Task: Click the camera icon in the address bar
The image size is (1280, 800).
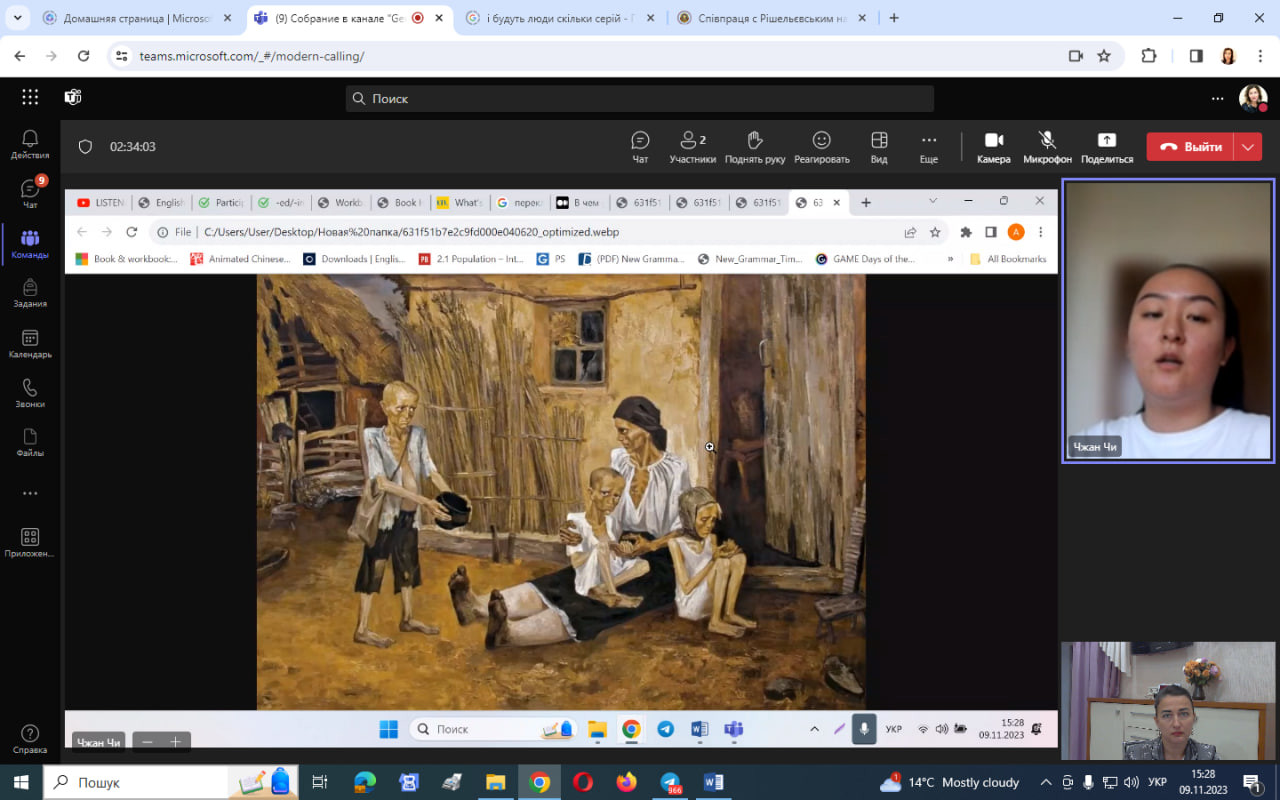Action: 1076,56
